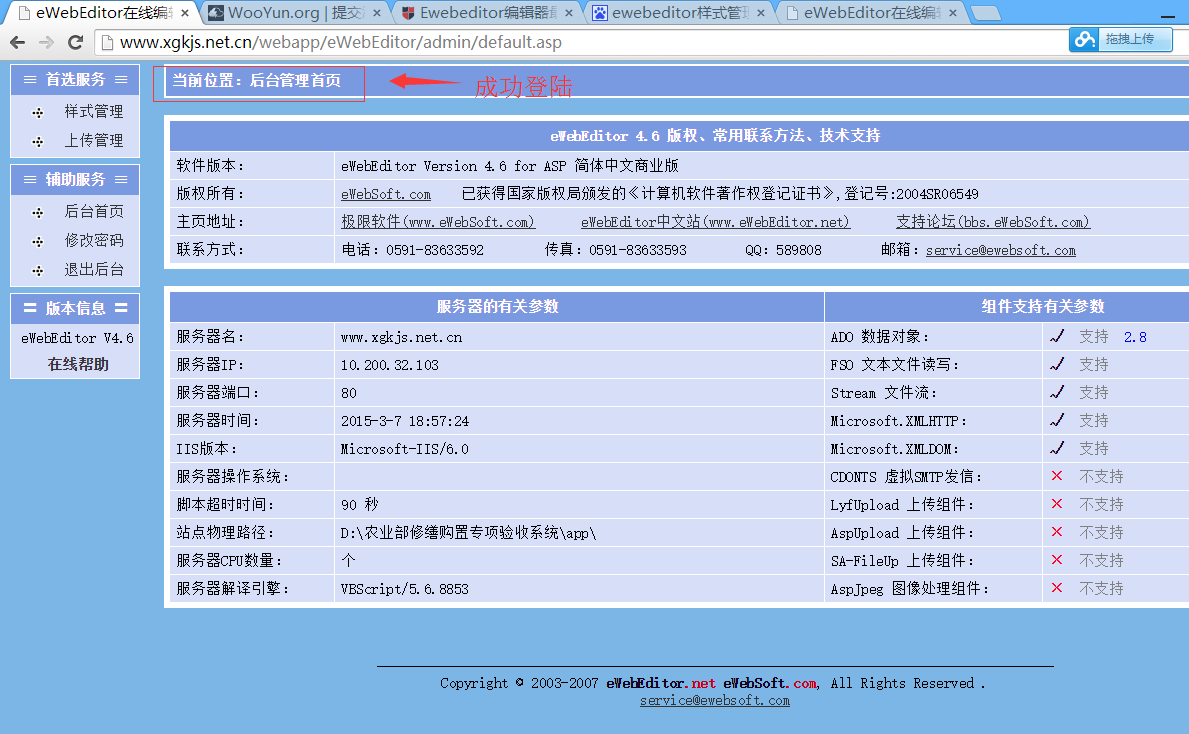Viewport: 1189px width, 734px height.
Task: Click the shield favicon on Ewebeditor编辑器 tab
Action: pos(408,13)
